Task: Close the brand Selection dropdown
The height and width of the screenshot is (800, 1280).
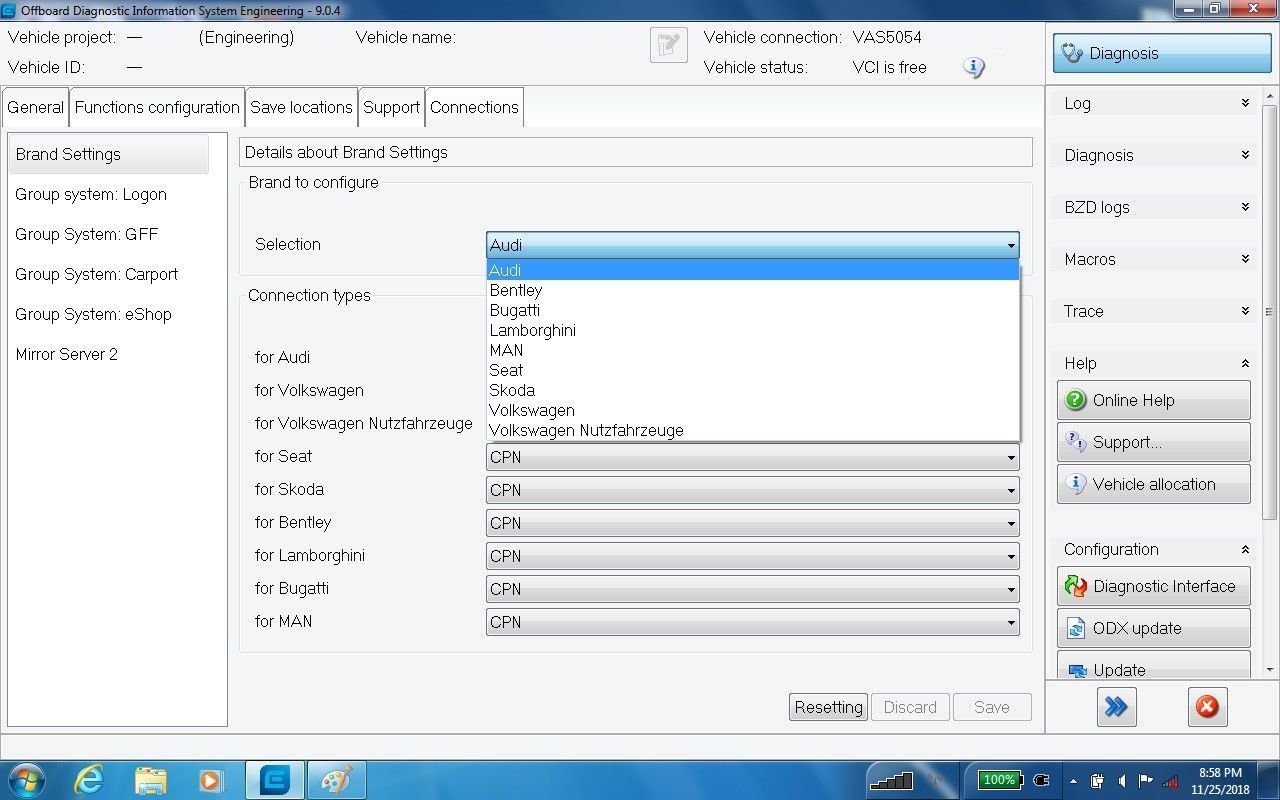Action: point(752,245)
